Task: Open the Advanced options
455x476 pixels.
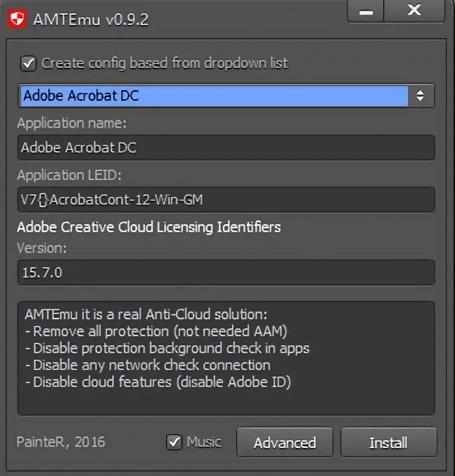Action: tap(285, 442)
